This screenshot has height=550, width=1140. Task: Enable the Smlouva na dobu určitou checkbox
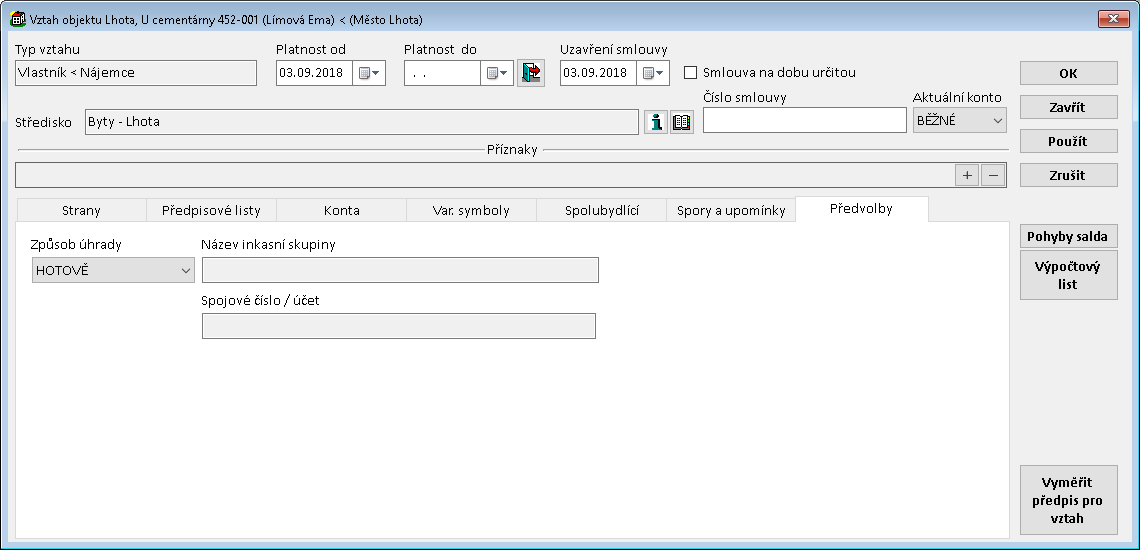point(690,73)
